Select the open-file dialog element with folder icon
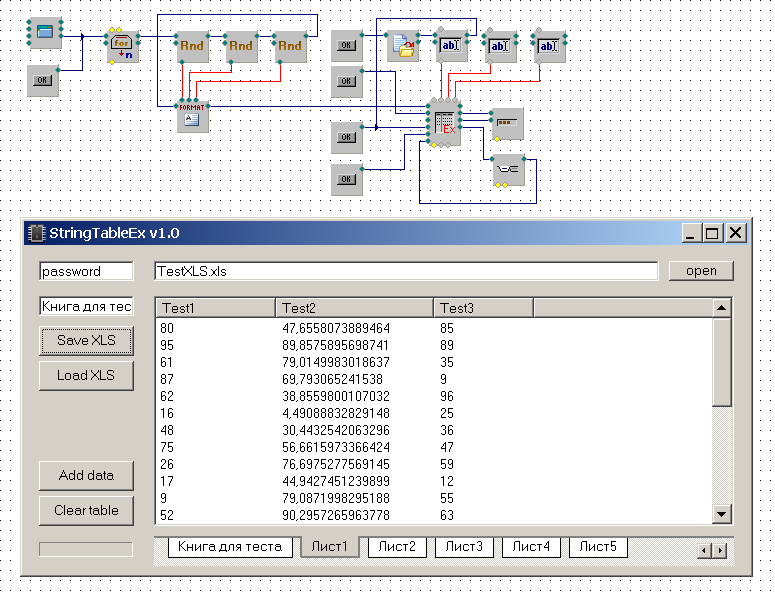This screenshot has height=599, width=775. (x=403, y=46)
